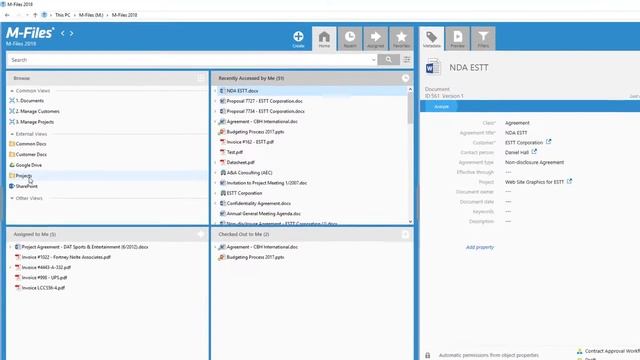
Task: Open the Favorites star tab
Action: tap(401, 39)
